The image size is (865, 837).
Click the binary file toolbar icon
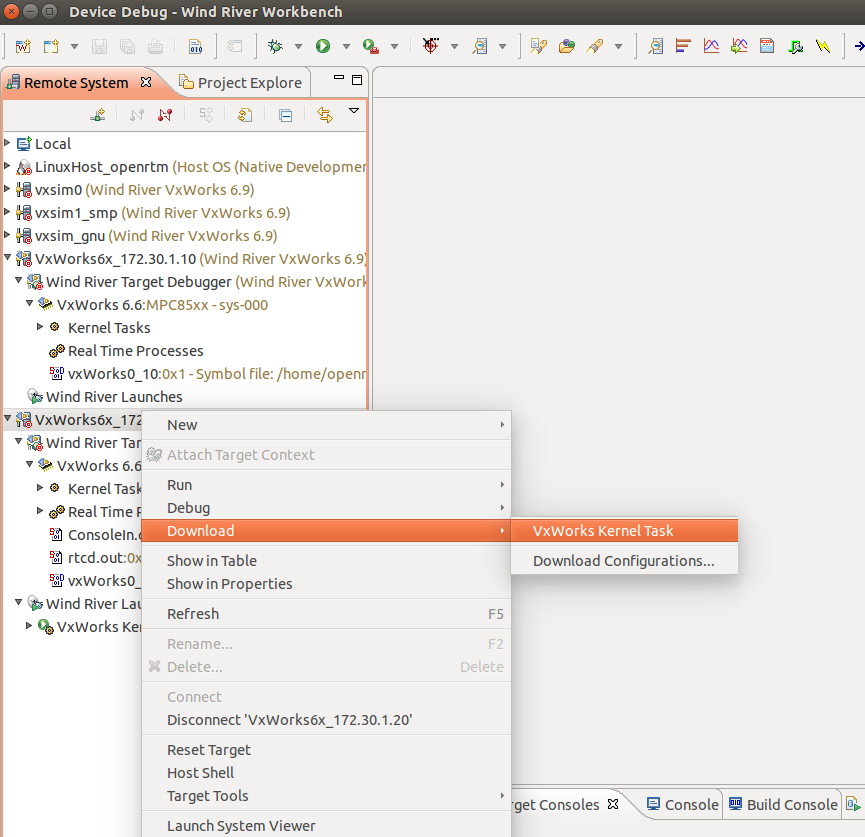click(195, 46)
